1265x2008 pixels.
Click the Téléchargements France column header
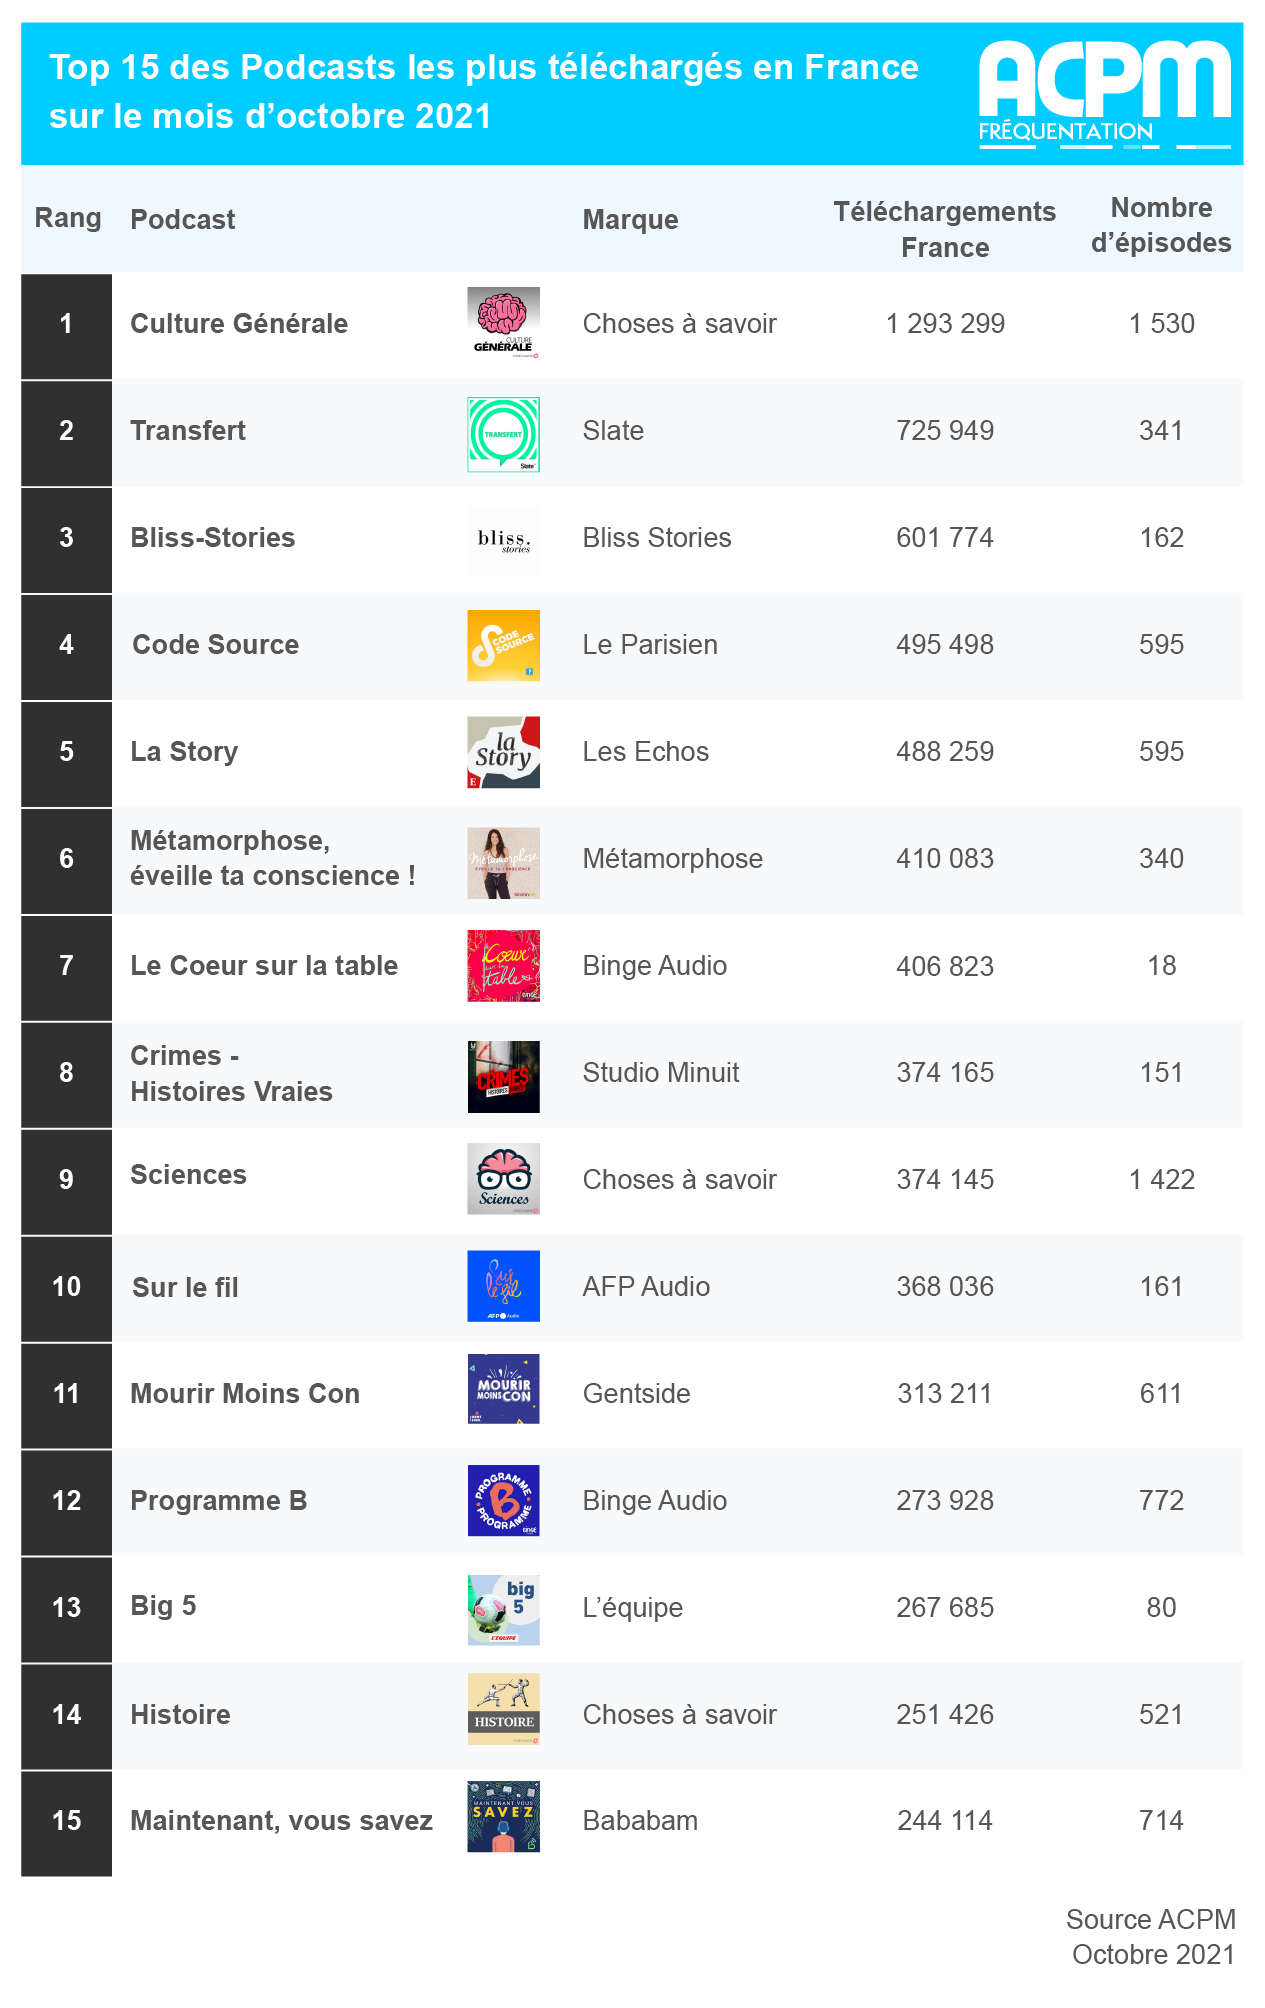coord(944,229)
